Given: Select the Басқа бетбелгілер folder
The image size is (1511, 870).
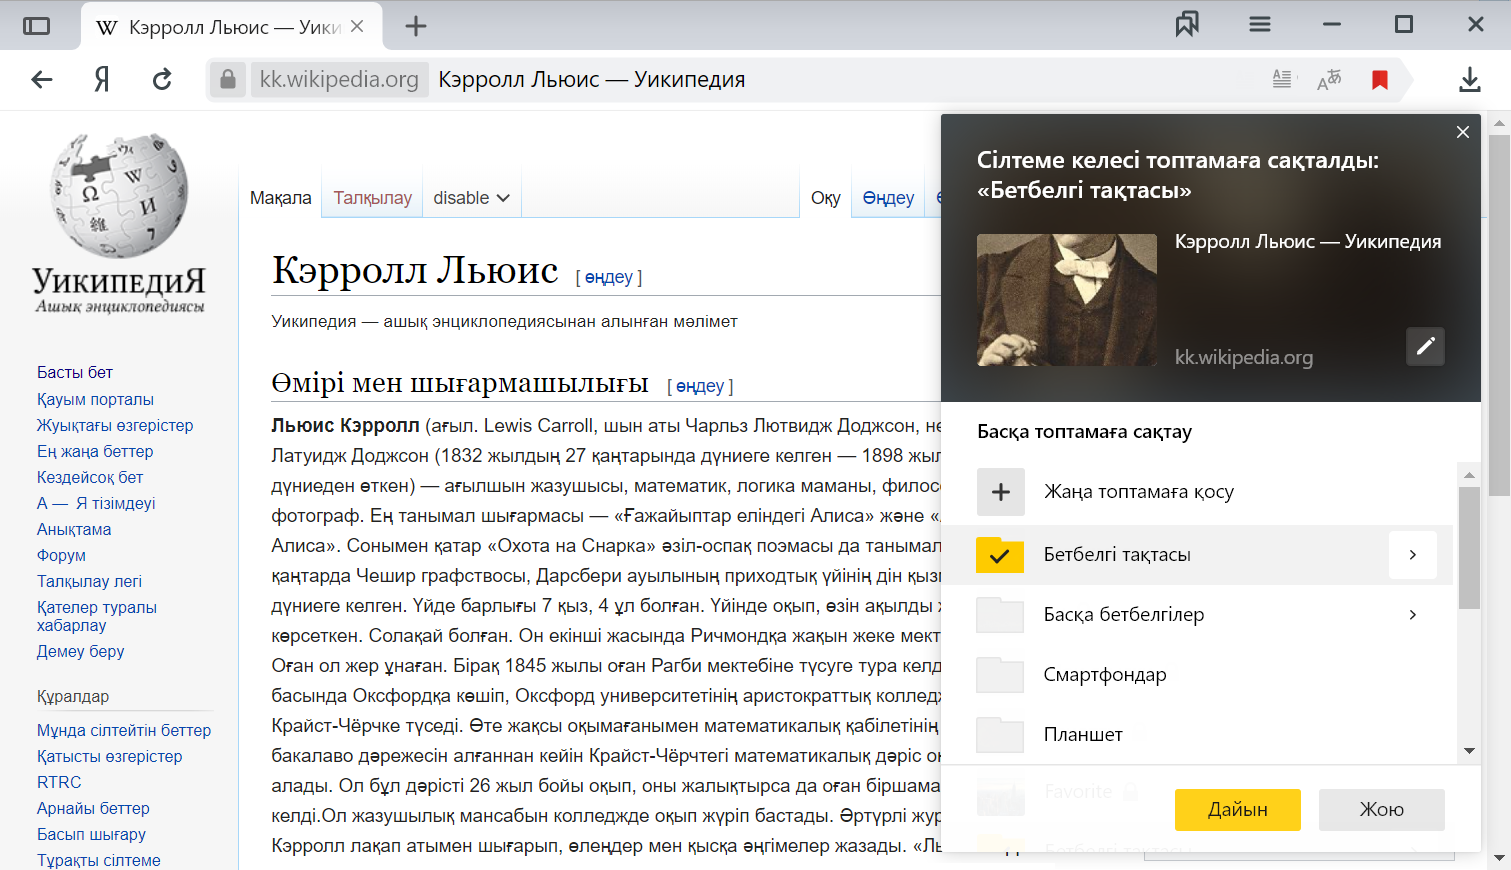Looking at the screenshot, I should [1123, 615].
